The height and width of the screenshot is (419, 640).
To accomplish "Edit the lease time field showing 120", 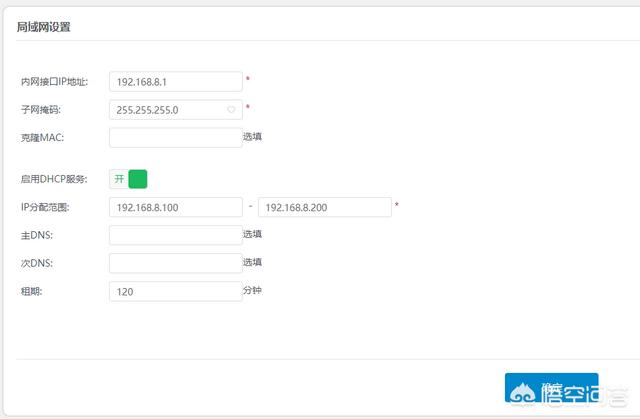I will 176,291.
